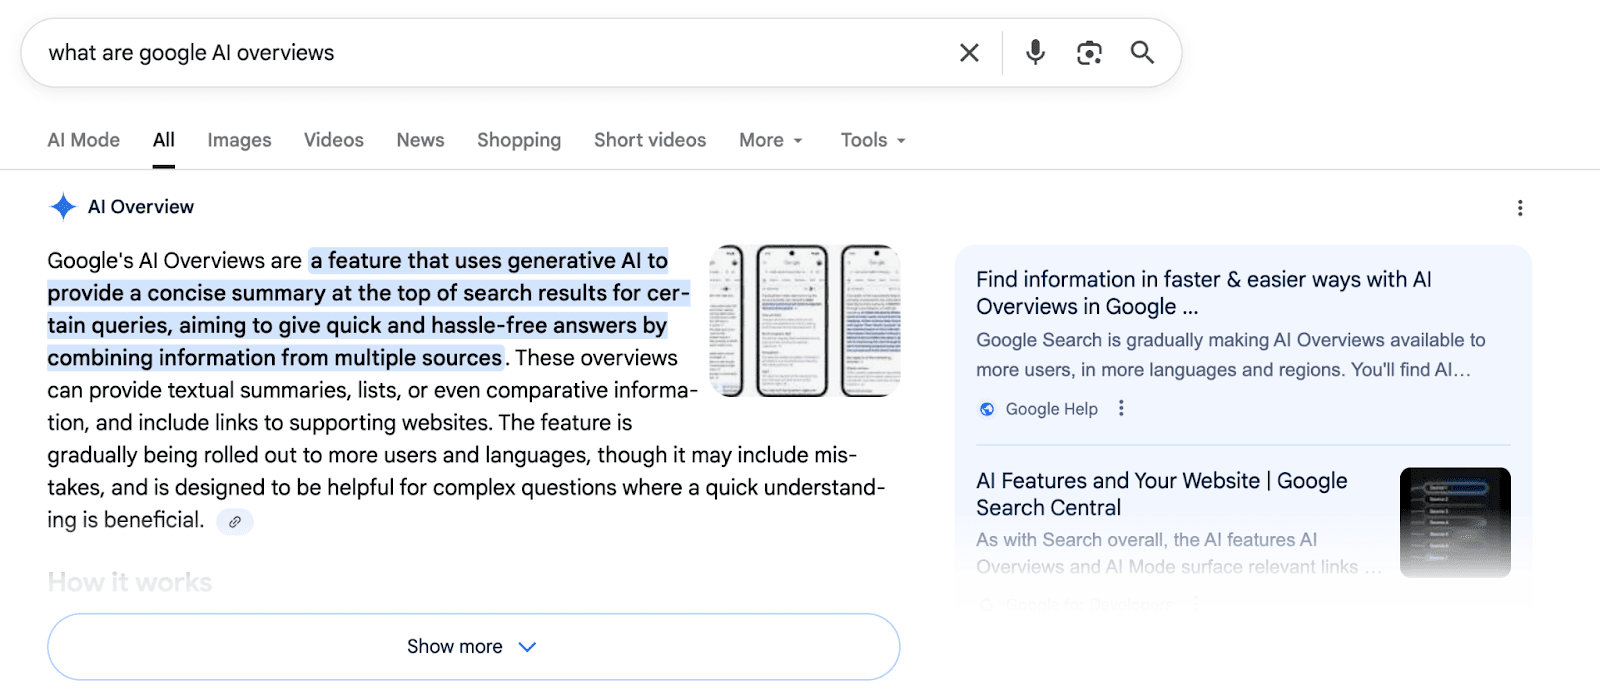Open the AI Overview three-dot options menu

point(1520,207)
